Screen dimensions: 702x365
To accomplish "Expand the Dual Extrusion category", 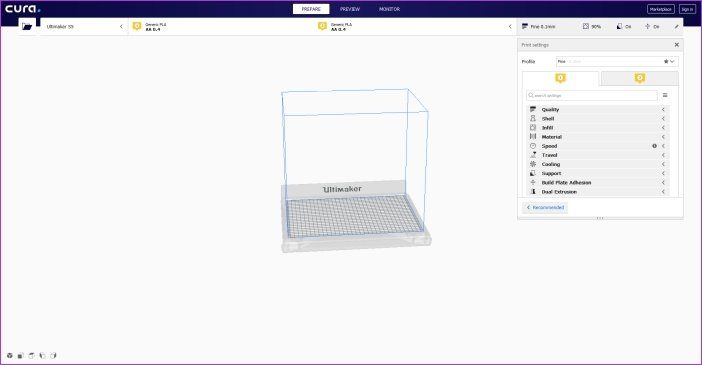I will 599,192.
